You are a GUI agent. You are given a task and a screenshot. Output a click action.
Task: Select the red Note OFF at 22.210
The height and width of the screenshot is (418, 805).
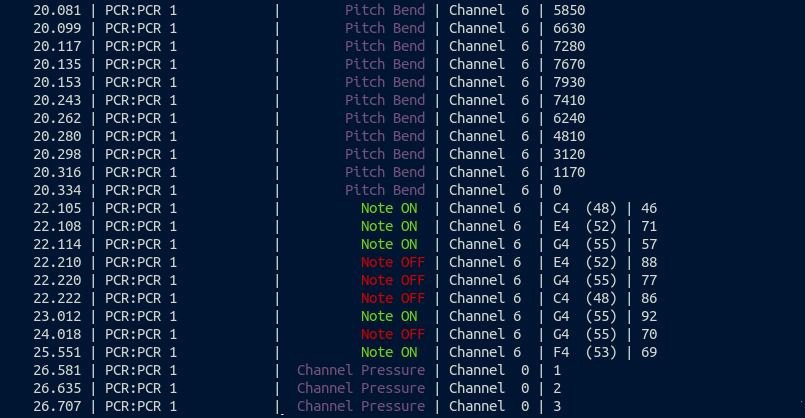pos(393,262)
